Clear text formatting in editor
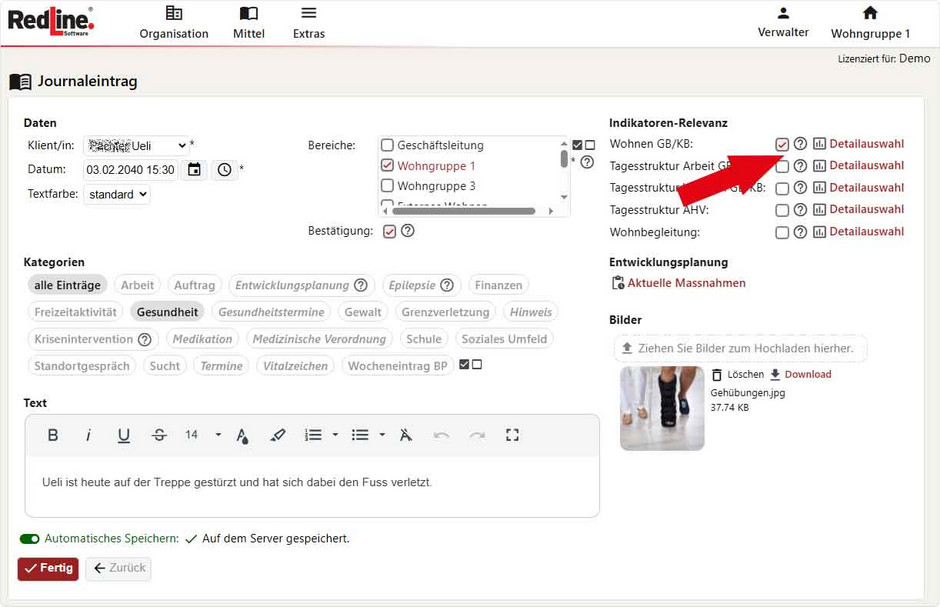940x607 pixels. point(405,435)
